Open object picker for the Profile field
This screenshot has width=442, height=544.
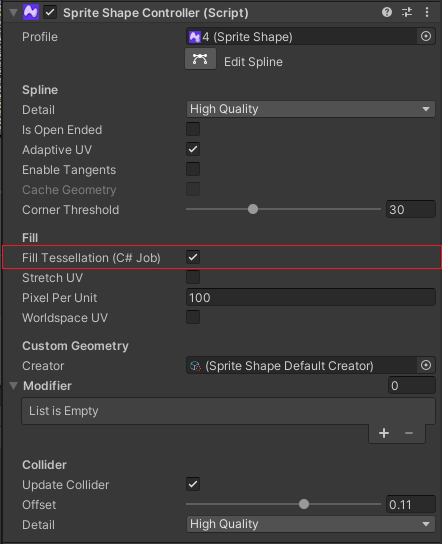(x=426, y=36)
